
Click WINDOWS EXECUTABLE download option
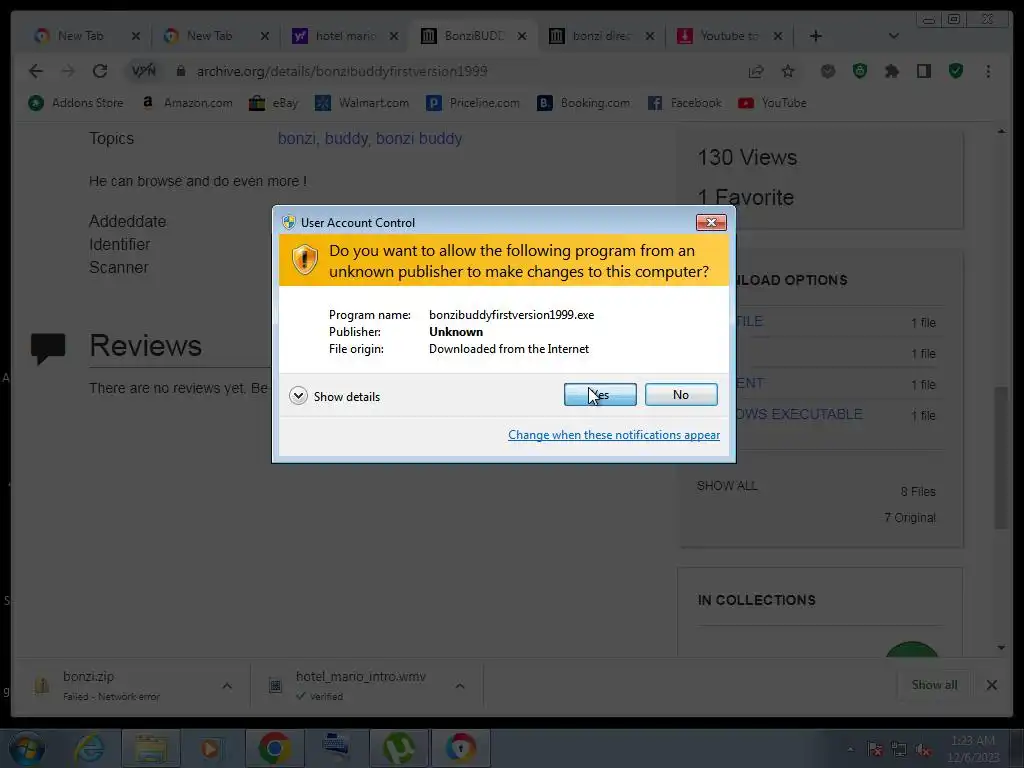pyautogui.click(x=799, y=414)
